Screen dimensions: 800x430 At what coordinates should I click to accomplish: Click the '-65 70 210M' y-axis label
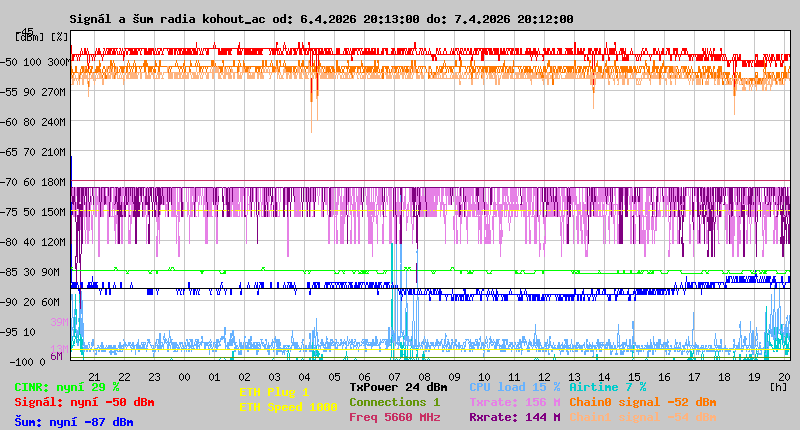tap(33, 153)
